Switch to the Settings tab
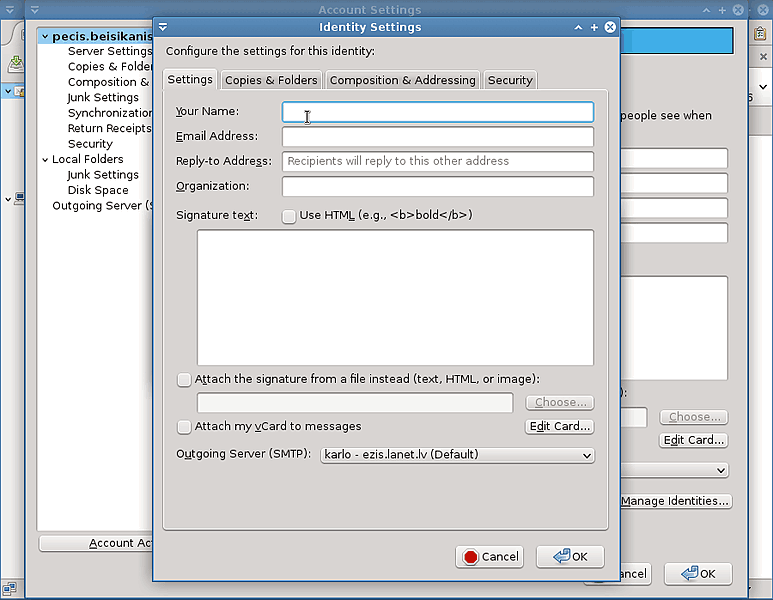 [x=190, y=79]
